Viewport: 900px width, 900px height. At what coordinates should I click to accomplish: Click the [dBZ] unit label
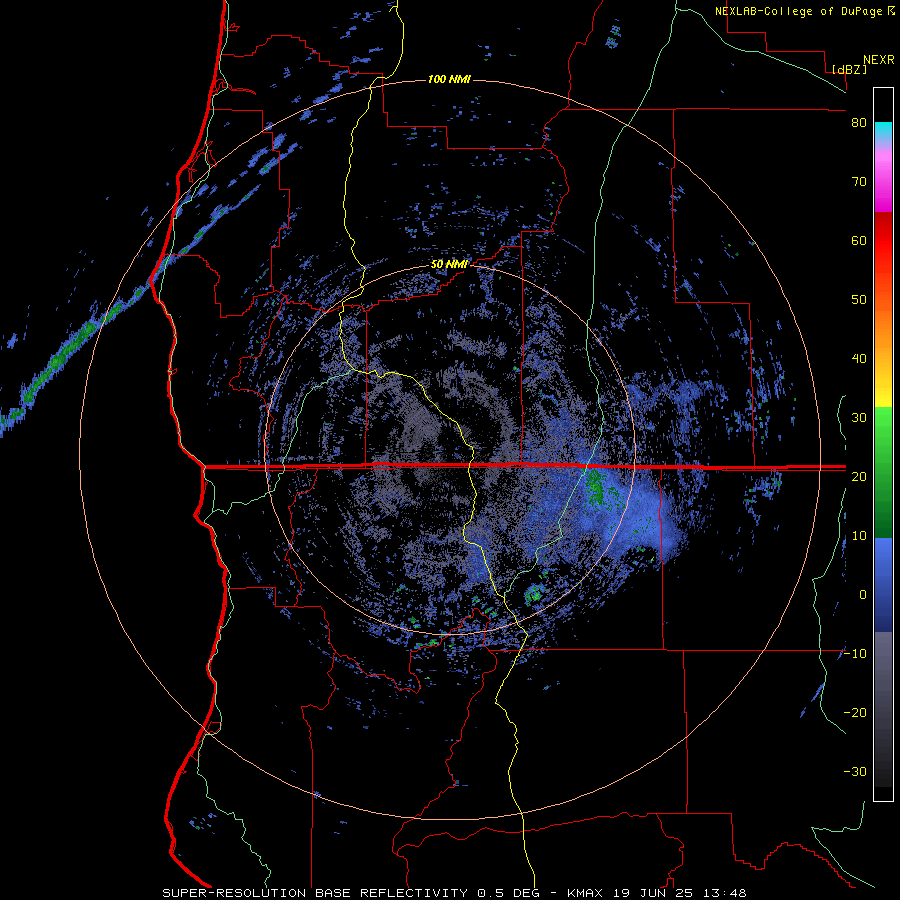(850, 69)
